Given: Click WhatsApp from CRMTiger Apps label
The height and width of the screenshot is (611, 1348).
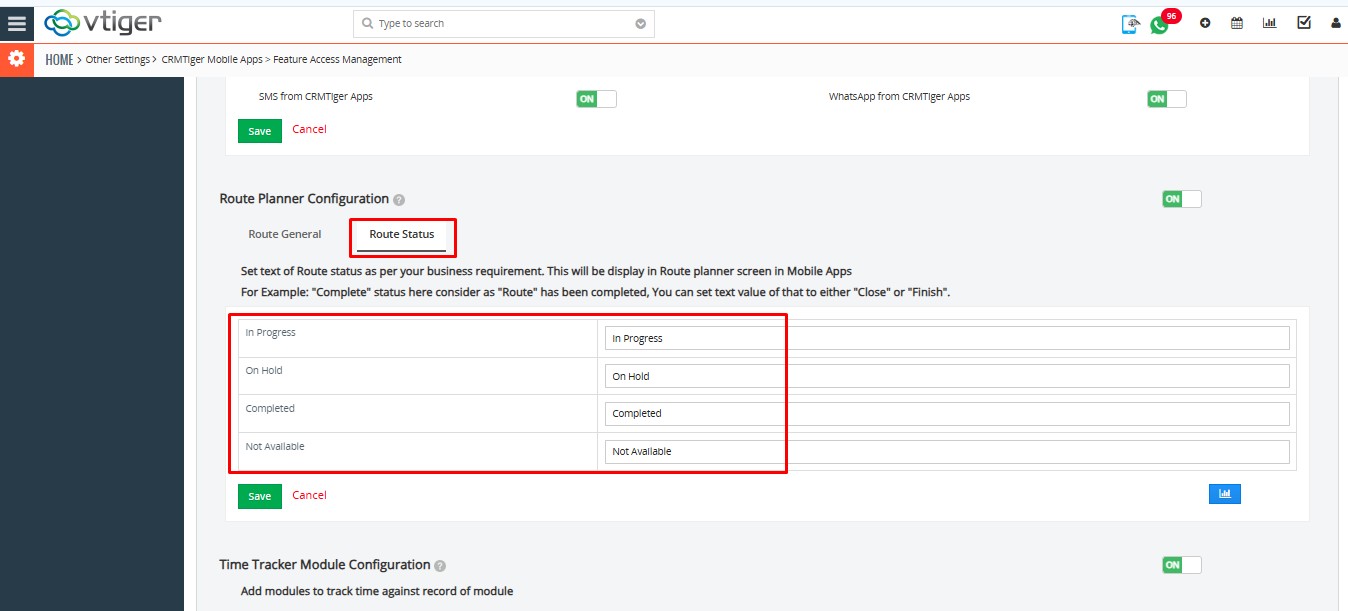Looking at the screenshot, I should [899, 97].
